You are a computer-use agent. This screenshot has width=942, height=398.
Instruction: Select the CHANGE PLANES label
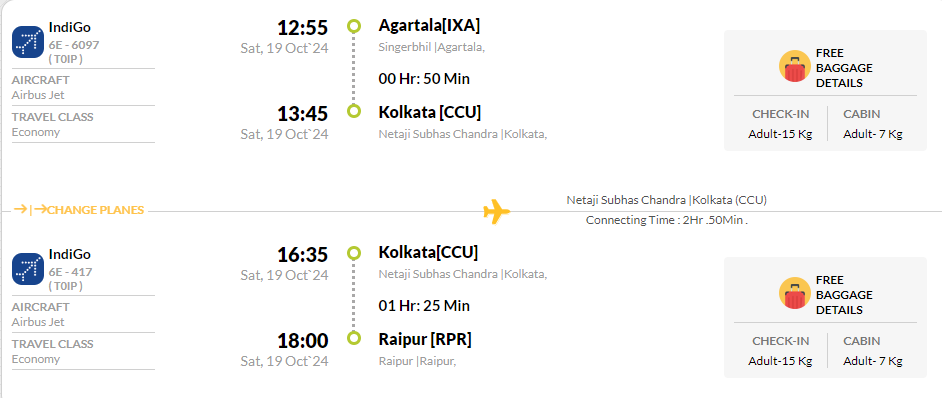tap(96, 210)
